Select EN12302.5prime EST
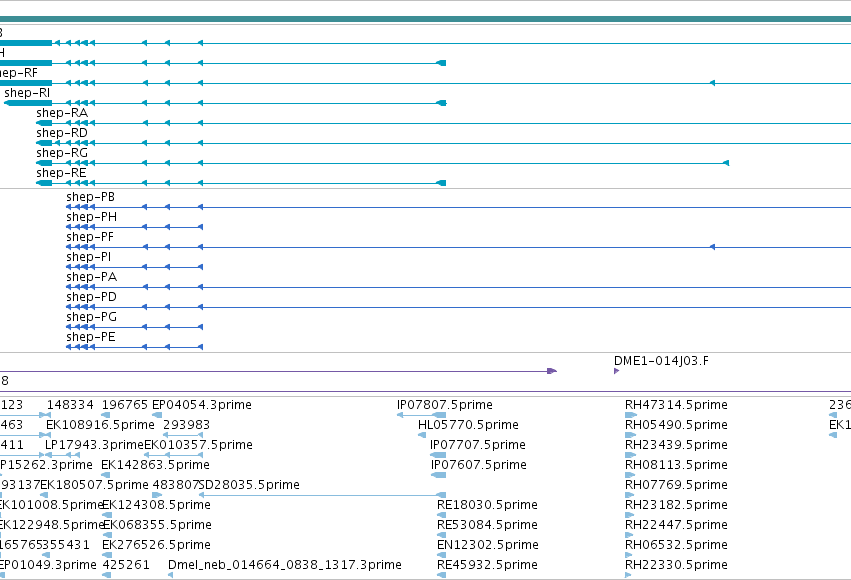The height and width of the screenshot is (580, 851). tap(488, 545)
